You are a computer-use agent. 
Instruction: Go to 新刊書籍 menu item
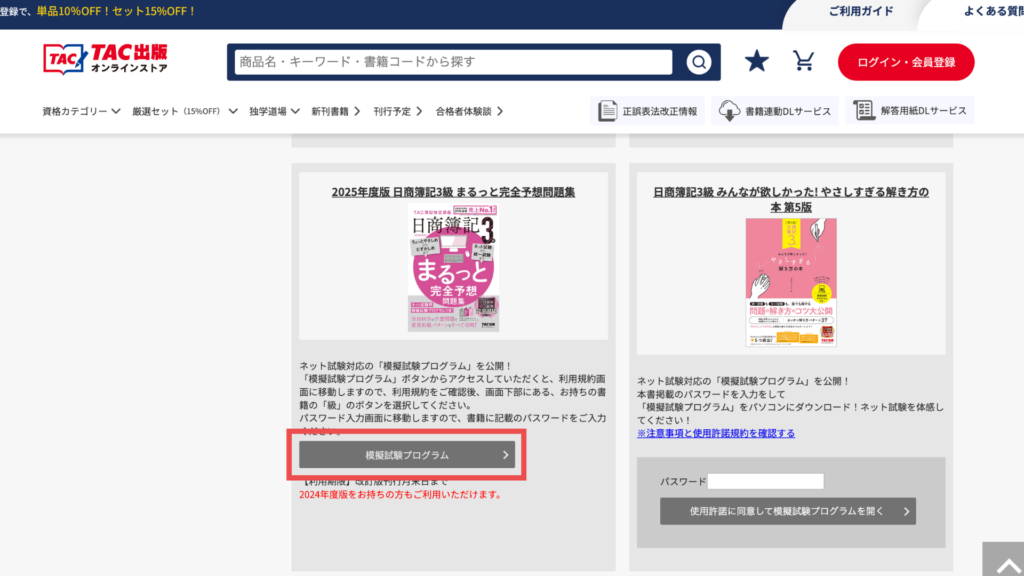335,111
